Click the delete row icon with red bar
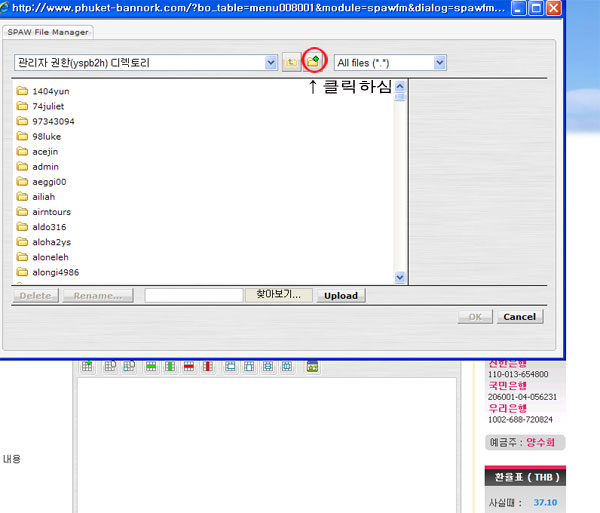Image resolution: width=600 pixels, height=513 pixels. [187, 367]
